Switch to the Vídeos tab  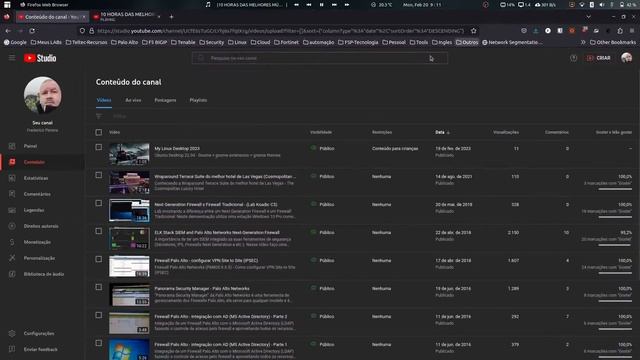(104, 100)
